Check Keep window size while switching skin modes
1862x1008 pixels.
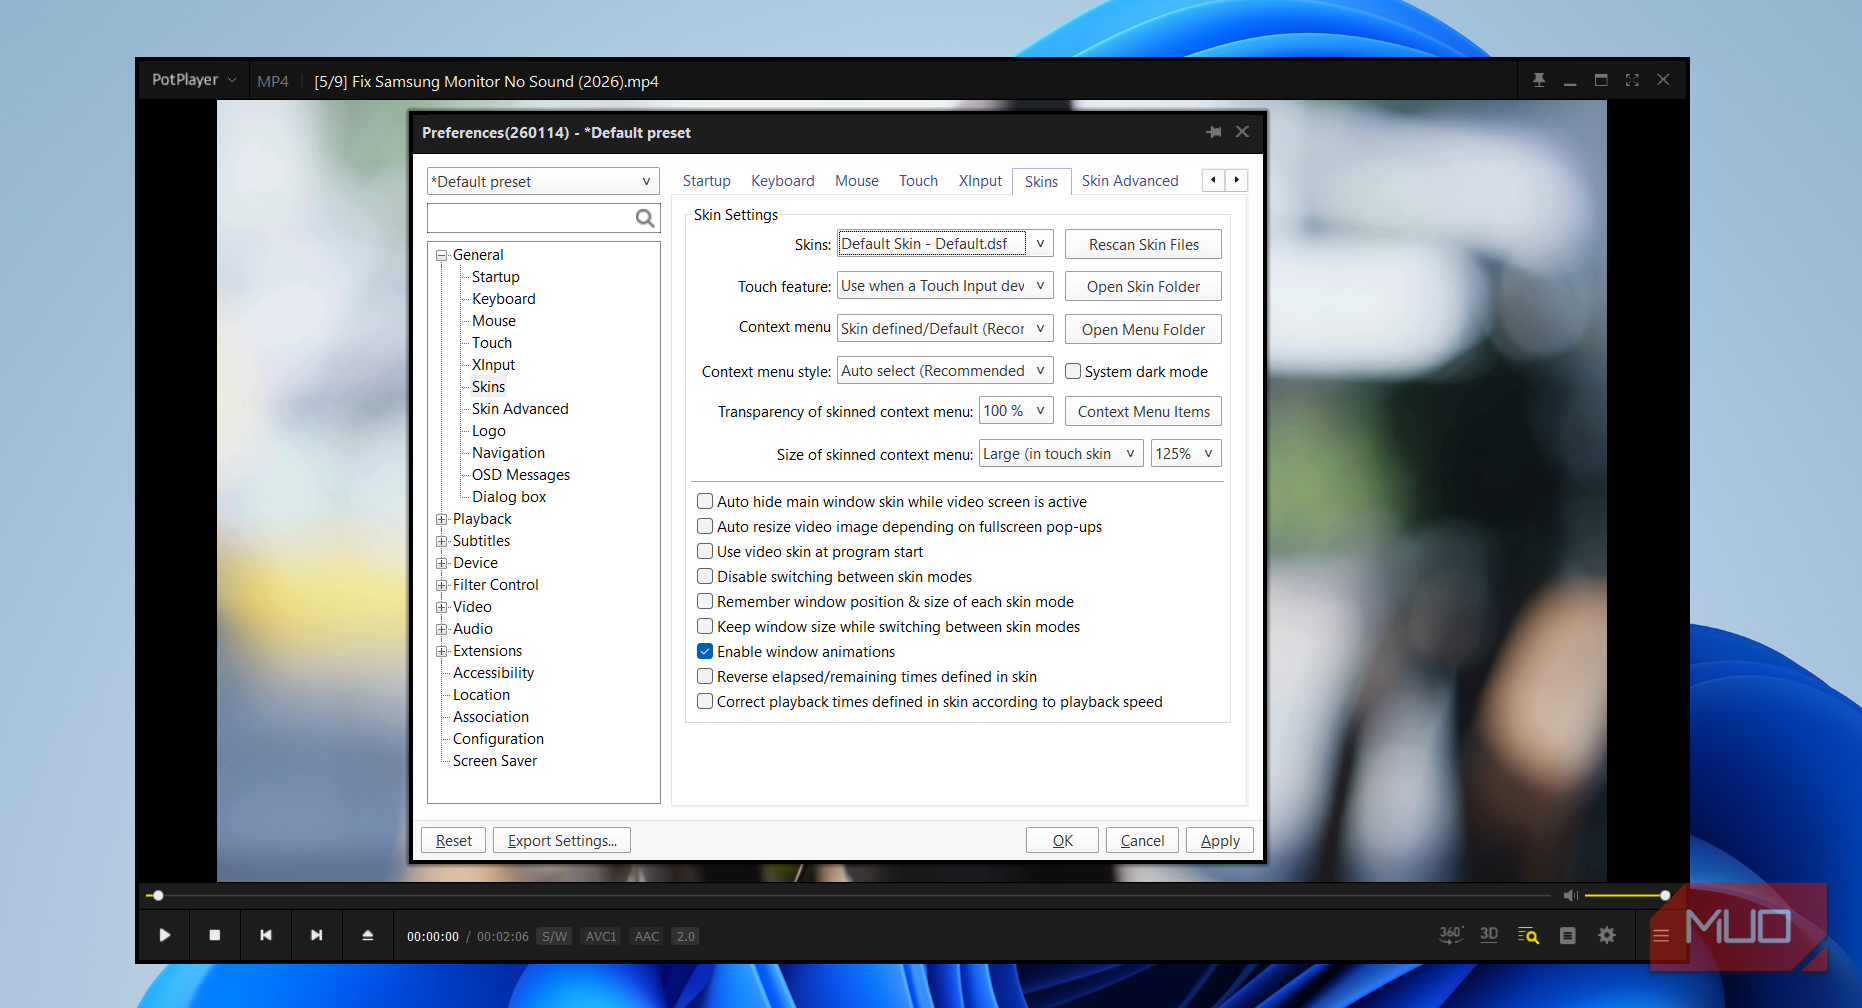[x=705, y=626]
